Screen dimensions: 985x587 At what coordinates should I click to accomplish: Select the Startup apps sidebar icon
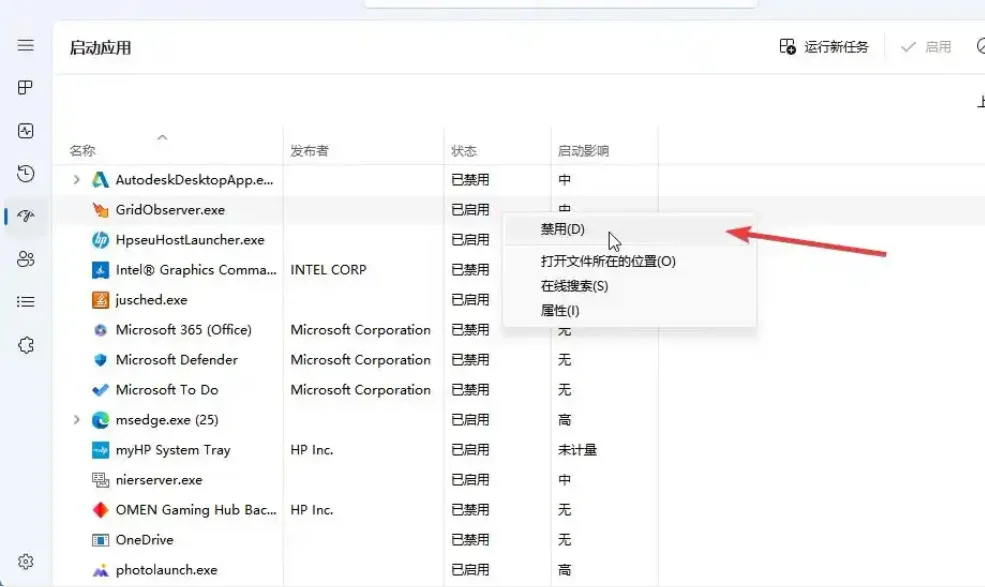coord(25,216)
